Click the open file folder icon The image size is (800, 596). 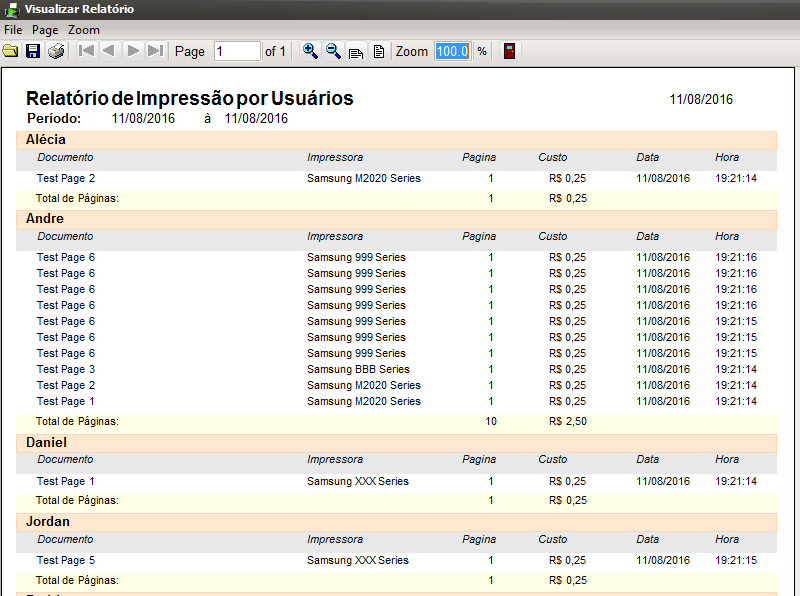[11, 51]
